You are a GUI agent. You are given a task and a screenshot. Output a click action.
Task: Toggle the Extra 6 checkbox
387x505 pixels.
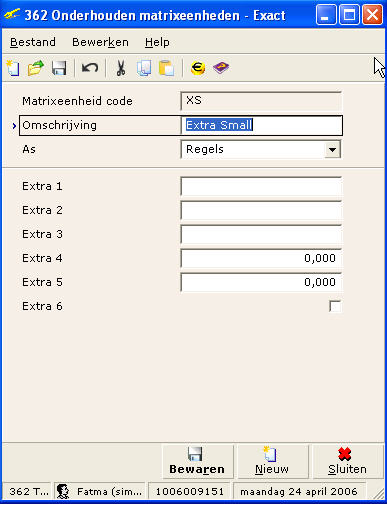335,306
